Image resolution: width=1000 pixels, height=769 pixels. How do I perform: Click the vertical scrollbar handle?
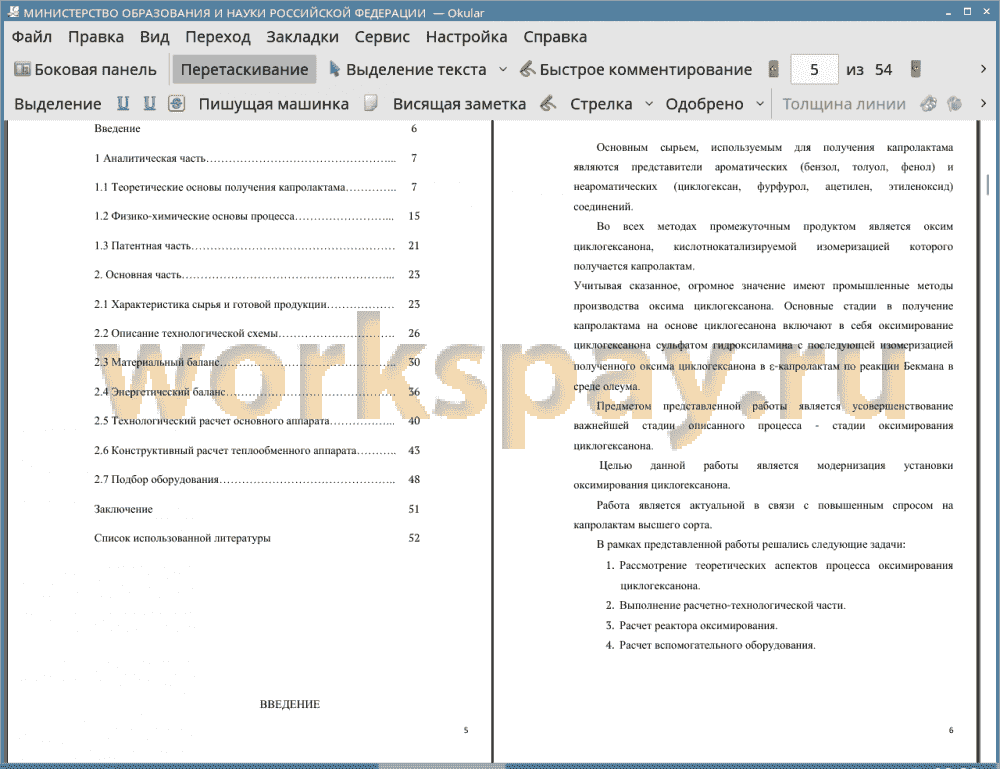click(989, 186)
